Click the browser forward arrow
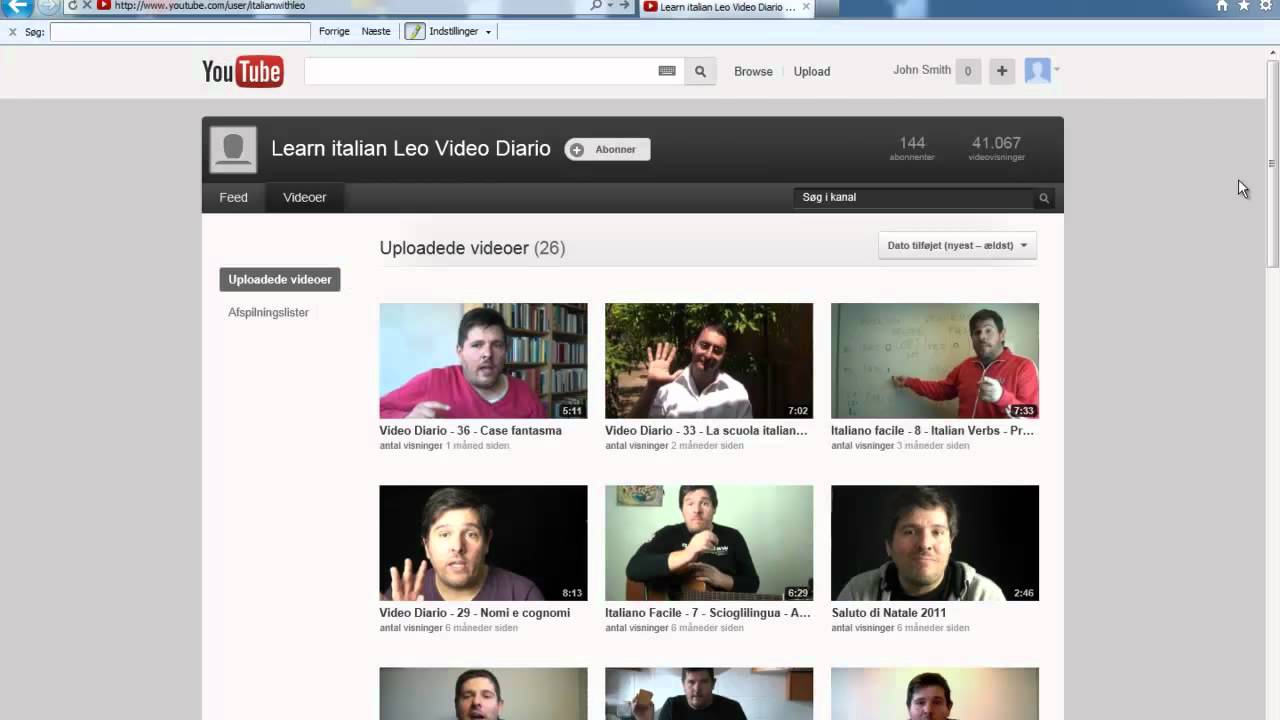 click(47, 6)
